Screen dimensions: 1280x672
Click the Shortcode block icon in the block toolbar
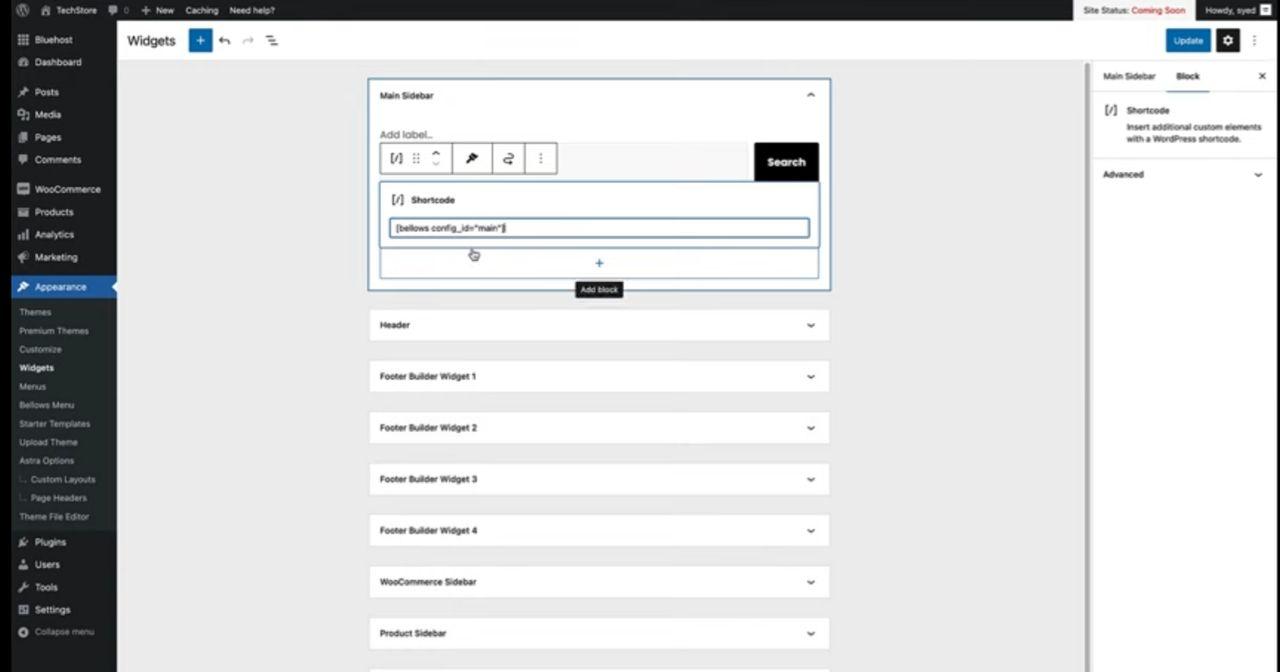[396, 158]
